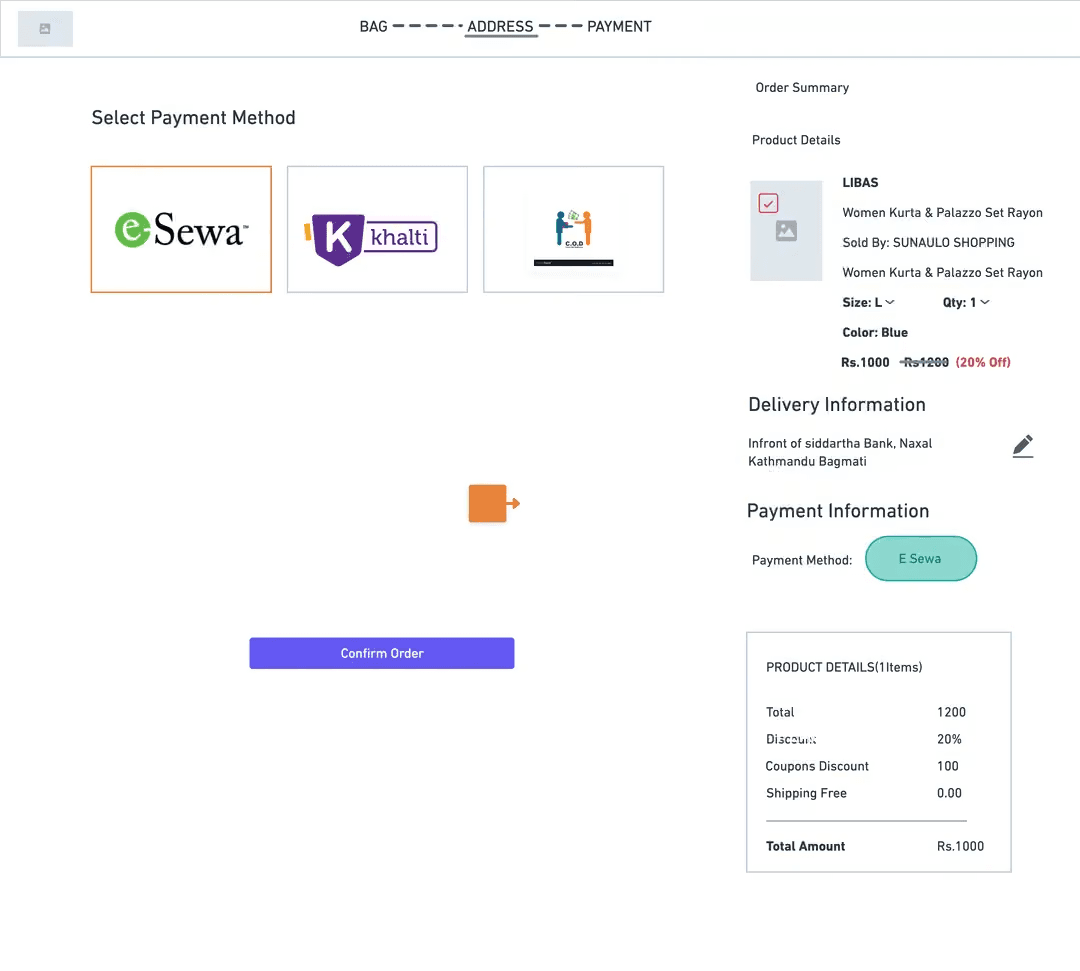The image size is (1080, 971).
Task: Click the 'Coupons Discount' row label
Action: click(x=817, y=766)
